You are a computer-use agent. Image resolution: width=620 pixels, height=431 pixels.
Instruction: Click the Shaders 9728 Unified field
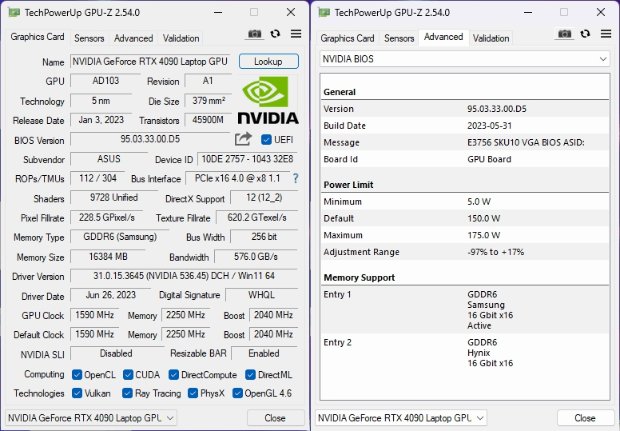[x=114, y=198]
